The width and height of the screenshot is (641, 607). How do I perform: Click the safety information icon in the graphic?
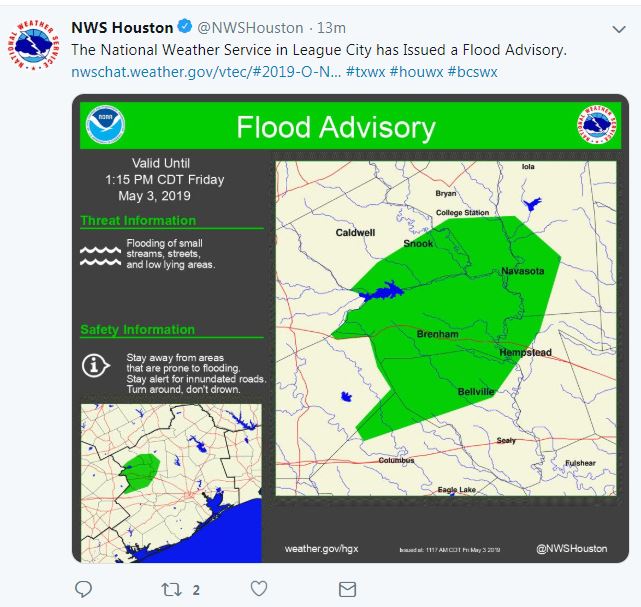pyautogui.click(x=96, y=366)
